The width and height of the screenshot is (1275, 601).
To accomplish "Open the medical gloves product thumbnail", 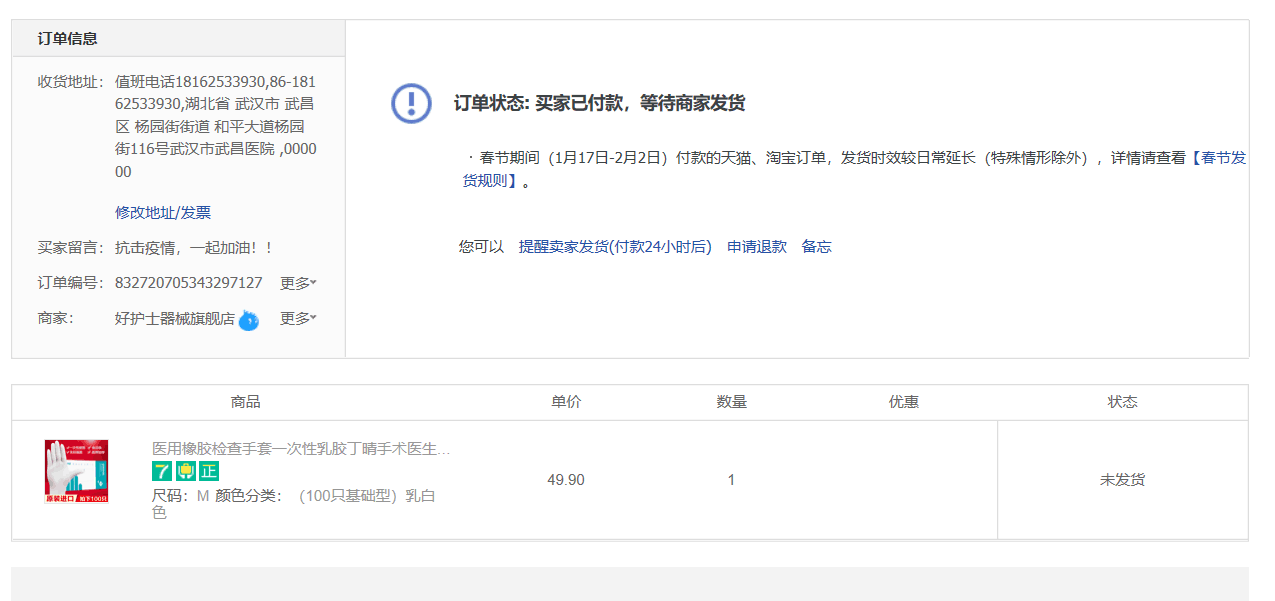I will [x=77, y=470].
